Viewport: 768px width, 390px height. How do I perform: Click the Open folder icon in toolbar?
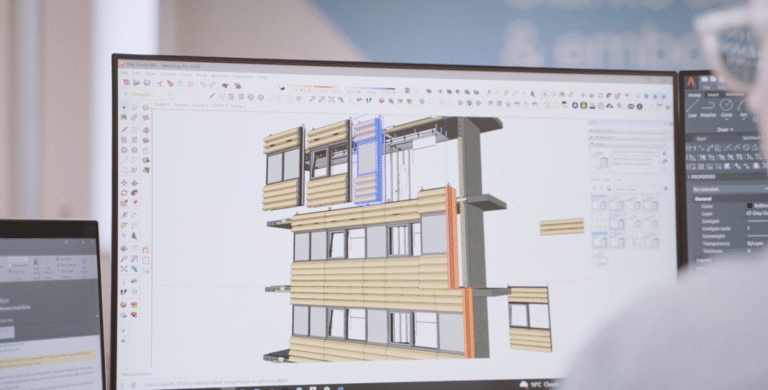tap(137, 83)
